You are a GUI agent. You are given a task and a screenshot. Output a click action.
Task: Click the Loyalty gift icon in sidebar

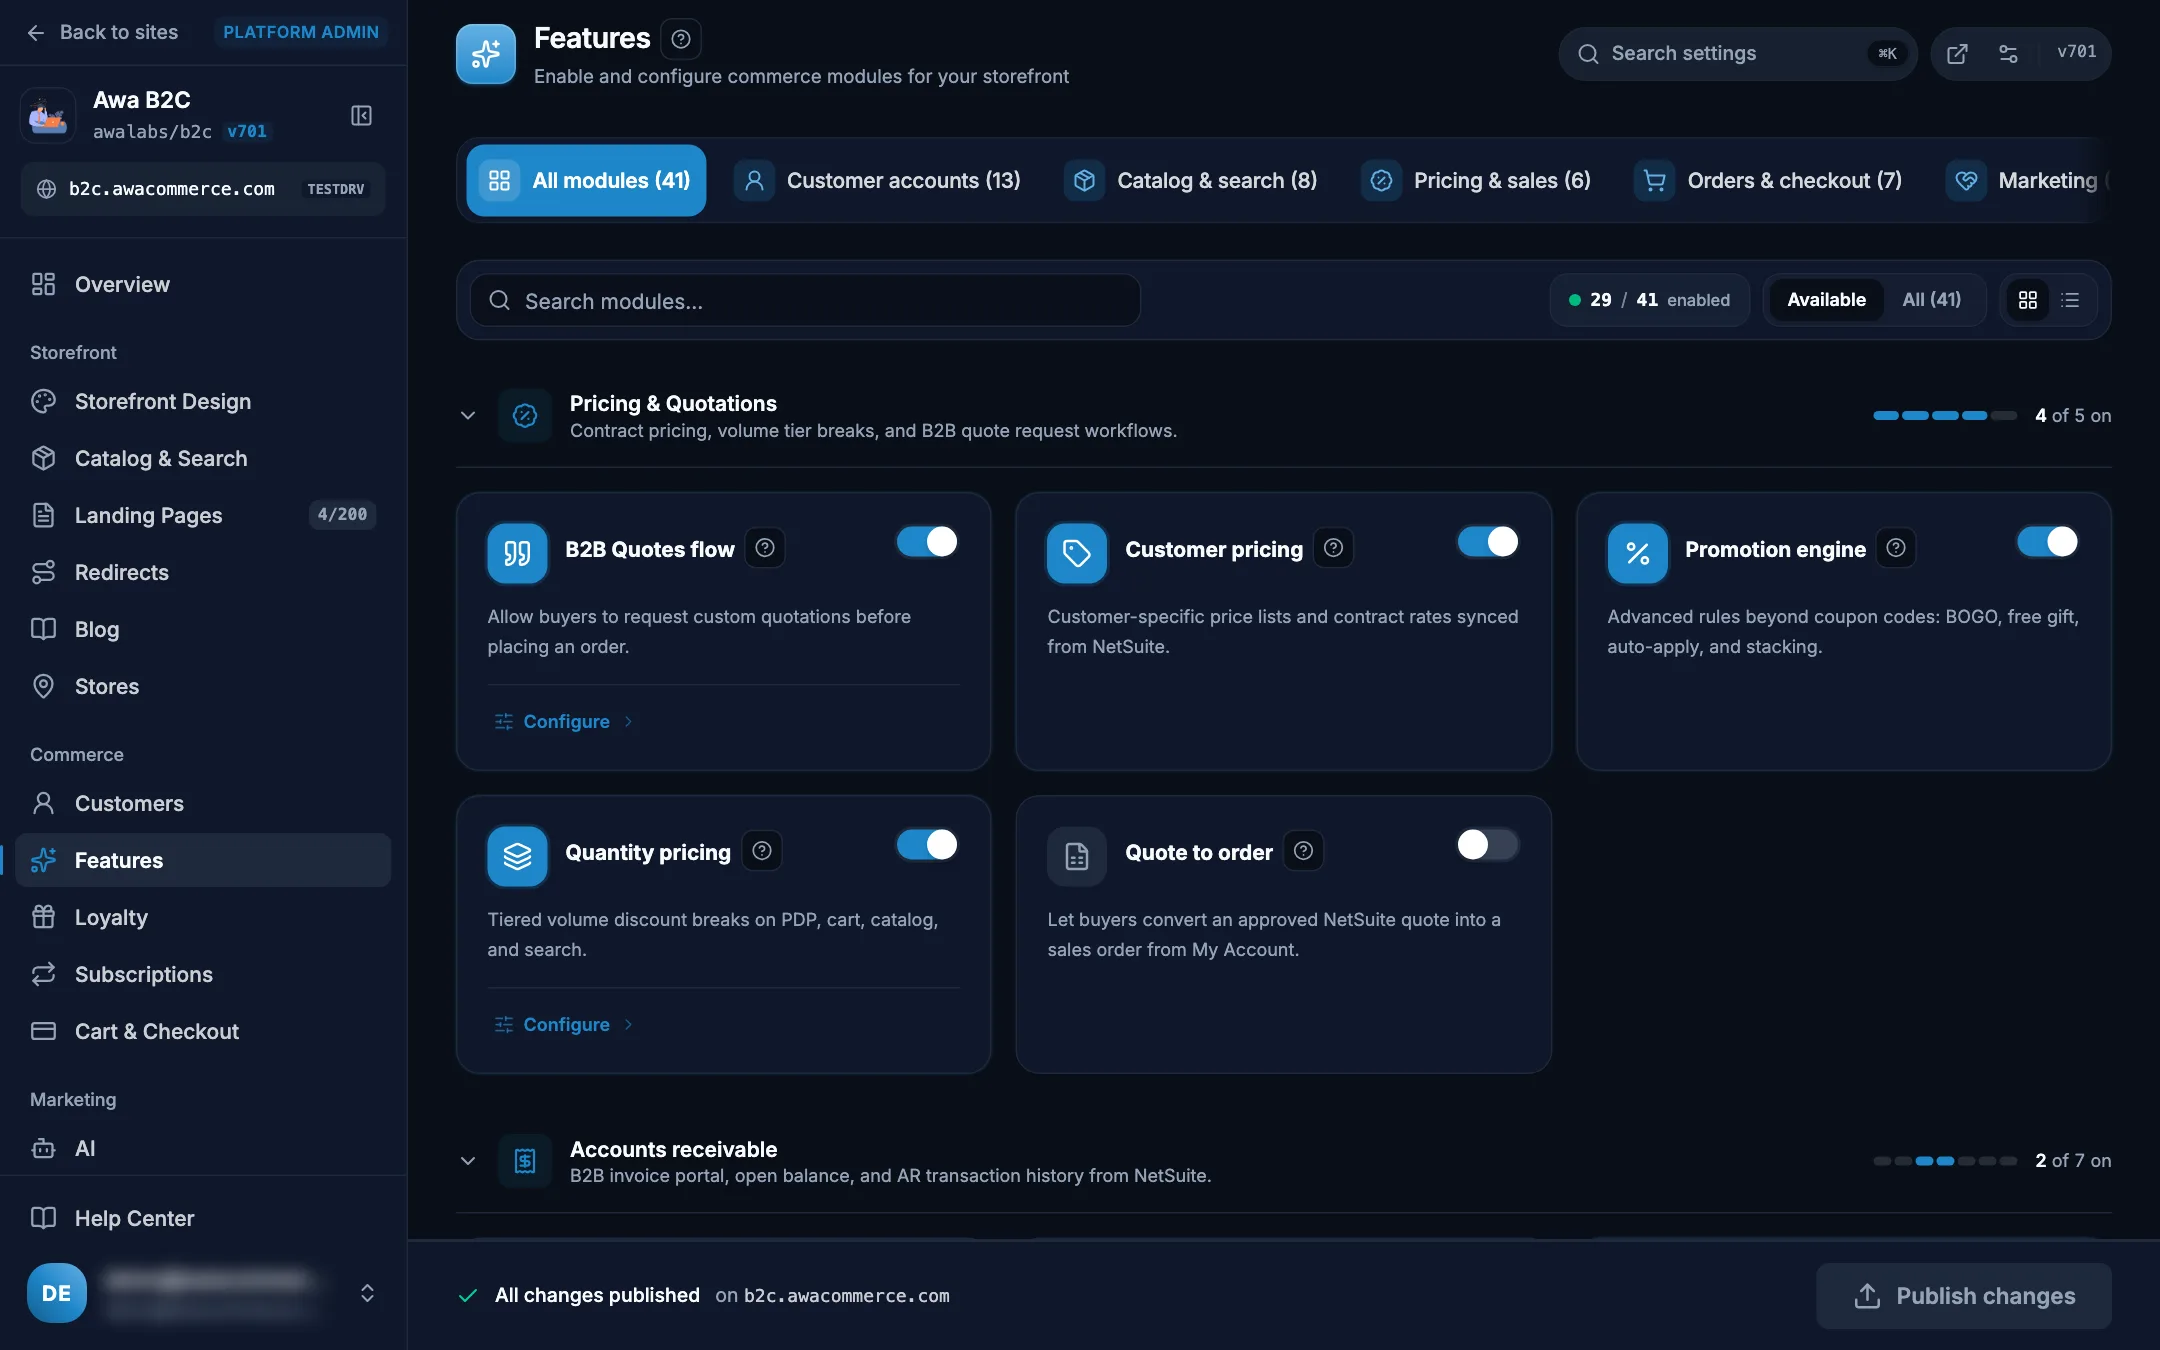click(x=43, y=917)
